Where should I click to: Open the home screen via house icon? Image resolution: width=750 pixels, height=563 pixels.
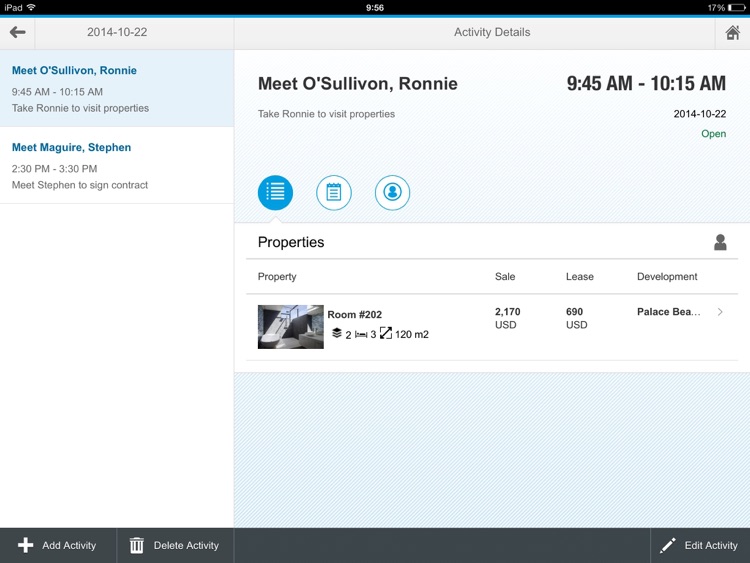(x=732, y=33)
